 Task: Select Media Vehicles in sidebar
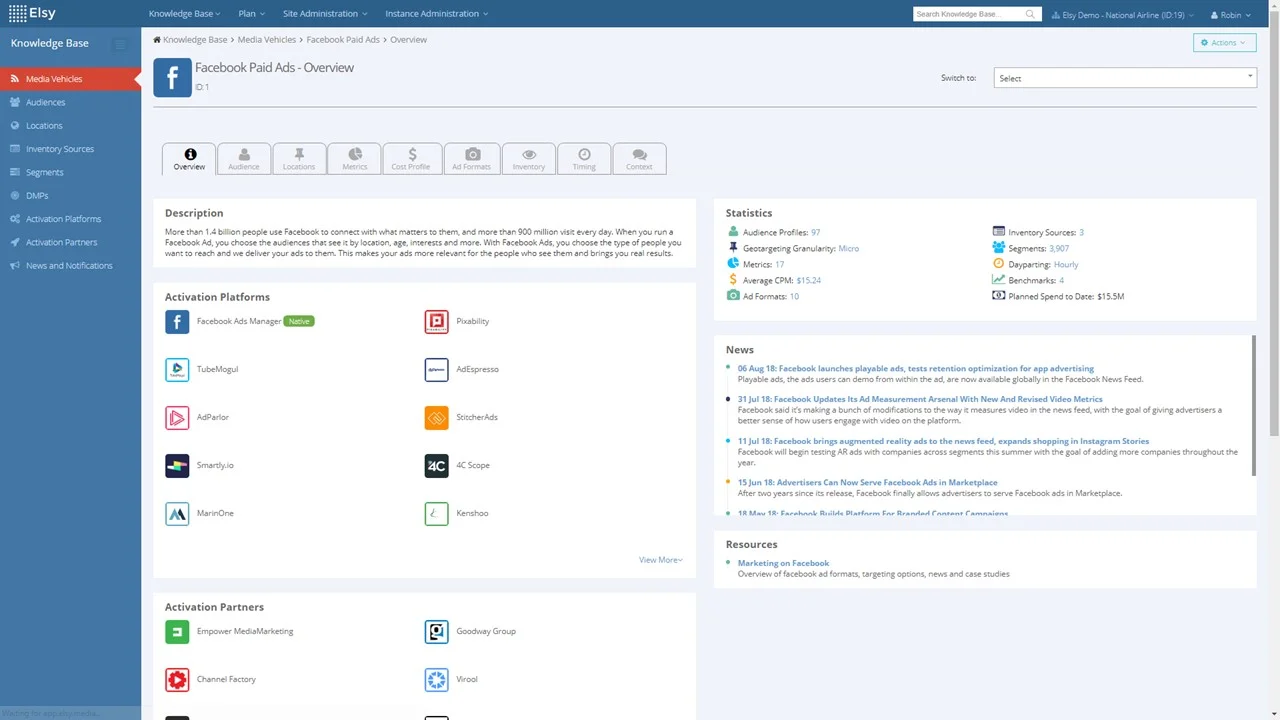pyautogui.click(x=70, y=79)
